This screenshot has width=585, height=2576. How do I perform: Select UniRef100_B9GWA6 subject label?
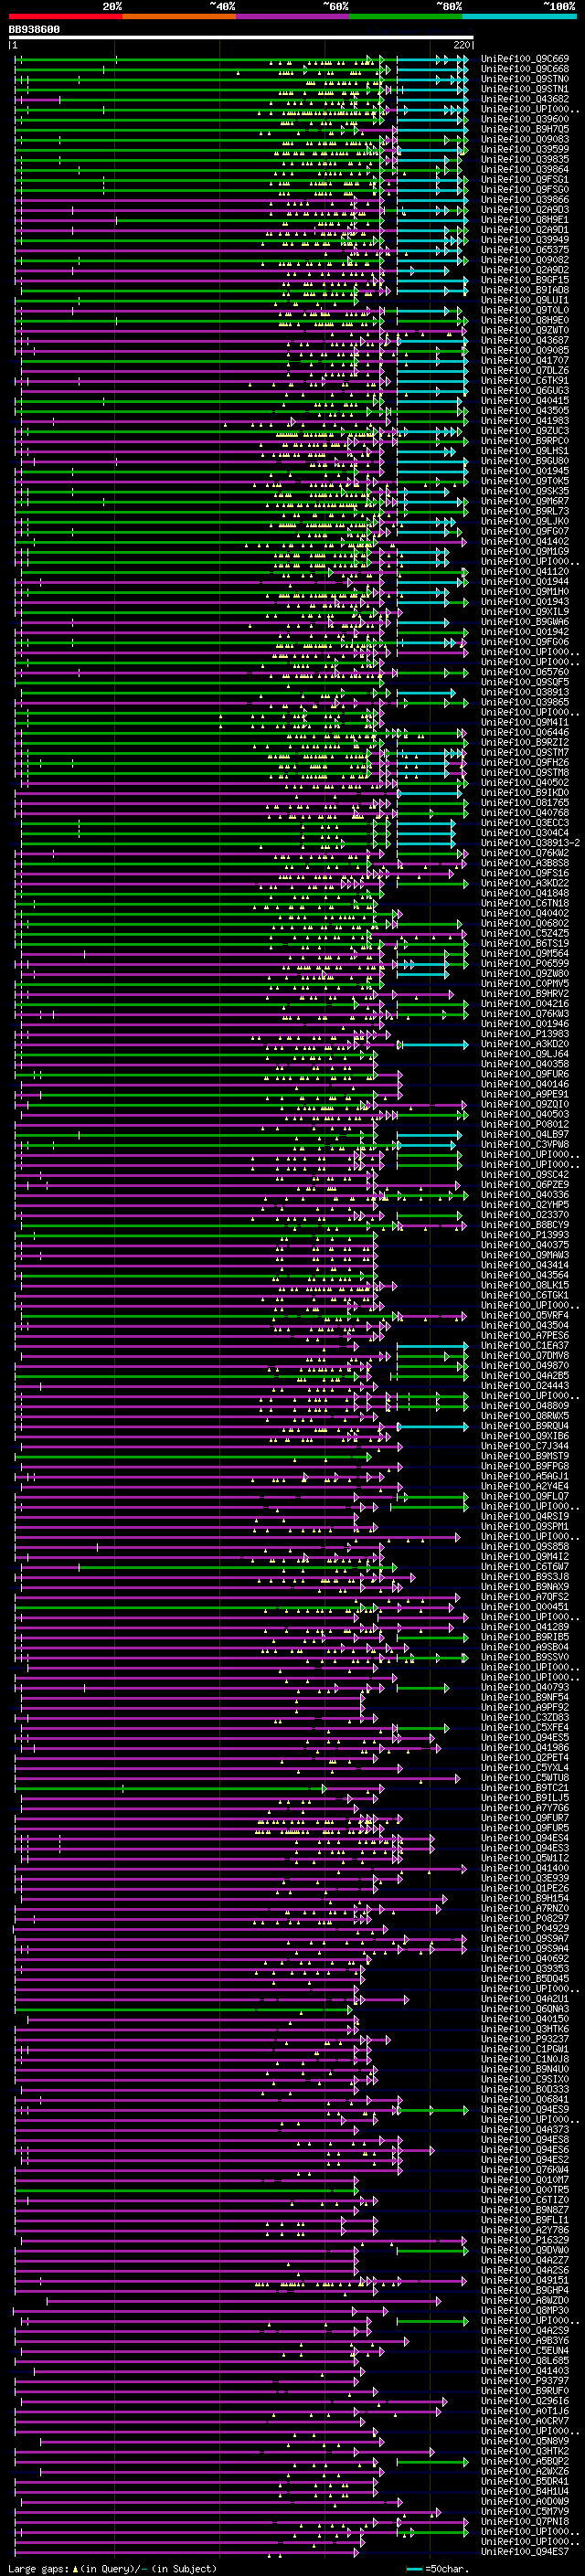click(525, 622)
